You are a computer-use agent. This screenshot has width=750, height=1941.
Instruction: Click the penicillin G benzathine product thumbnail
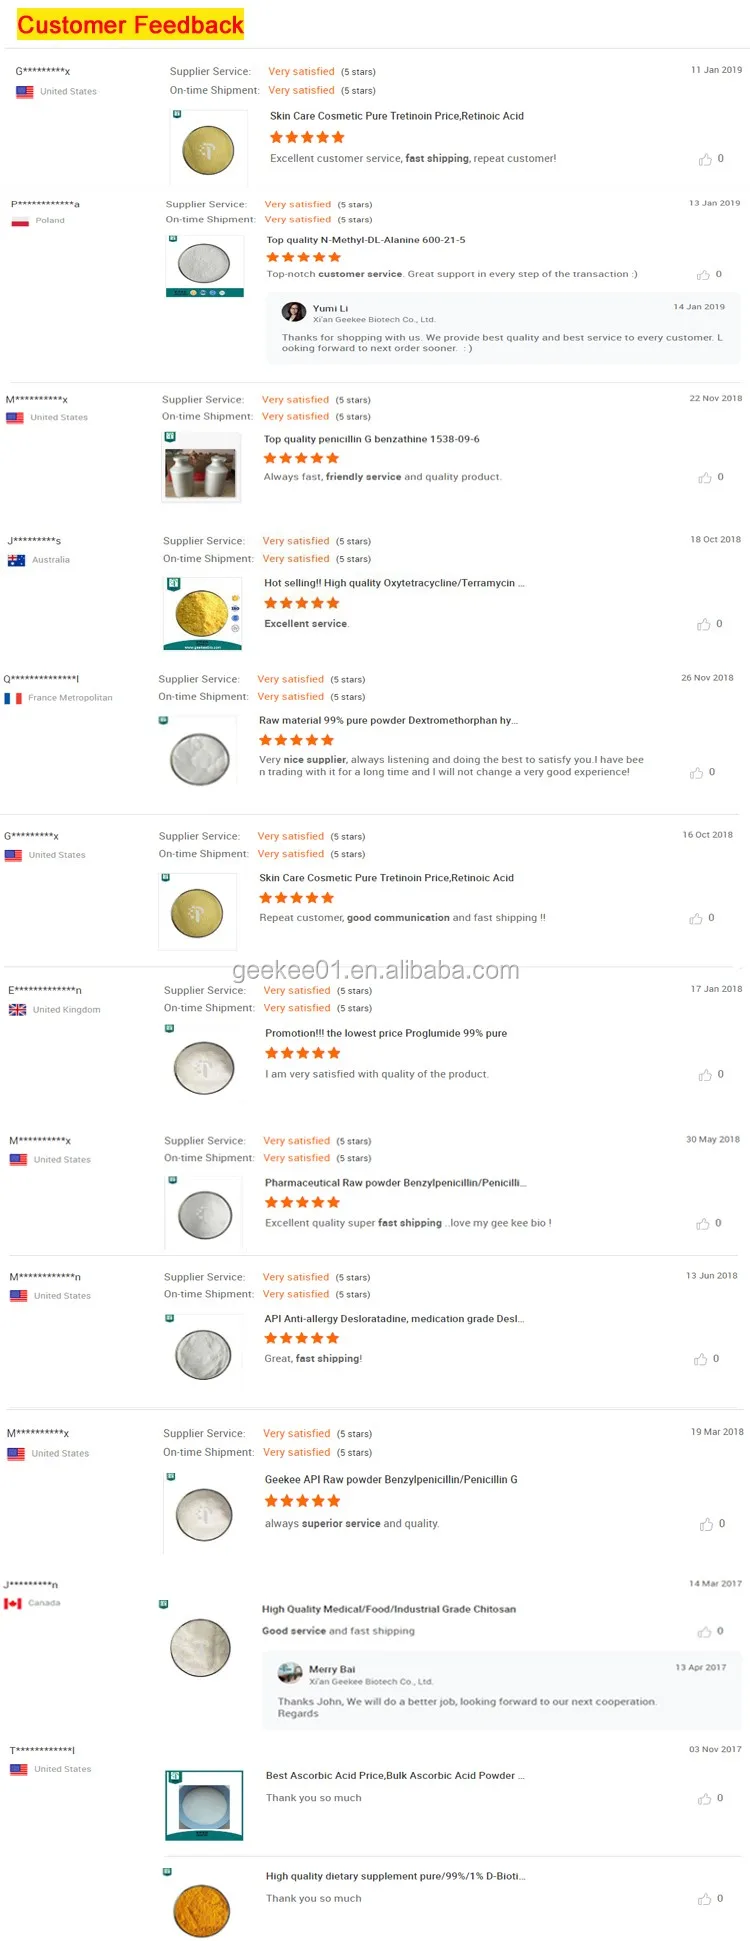201,472
